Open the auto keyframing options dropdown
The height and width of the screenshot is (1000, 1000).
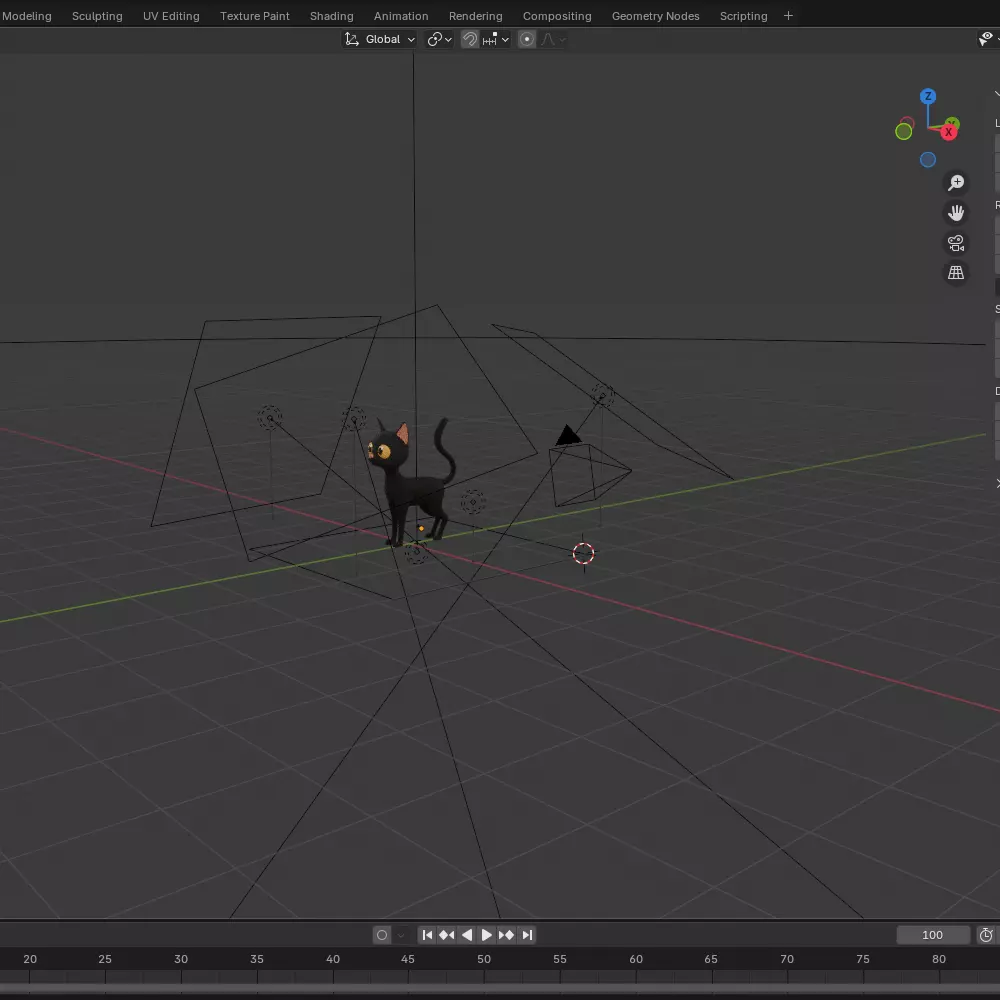click(401, 935)
